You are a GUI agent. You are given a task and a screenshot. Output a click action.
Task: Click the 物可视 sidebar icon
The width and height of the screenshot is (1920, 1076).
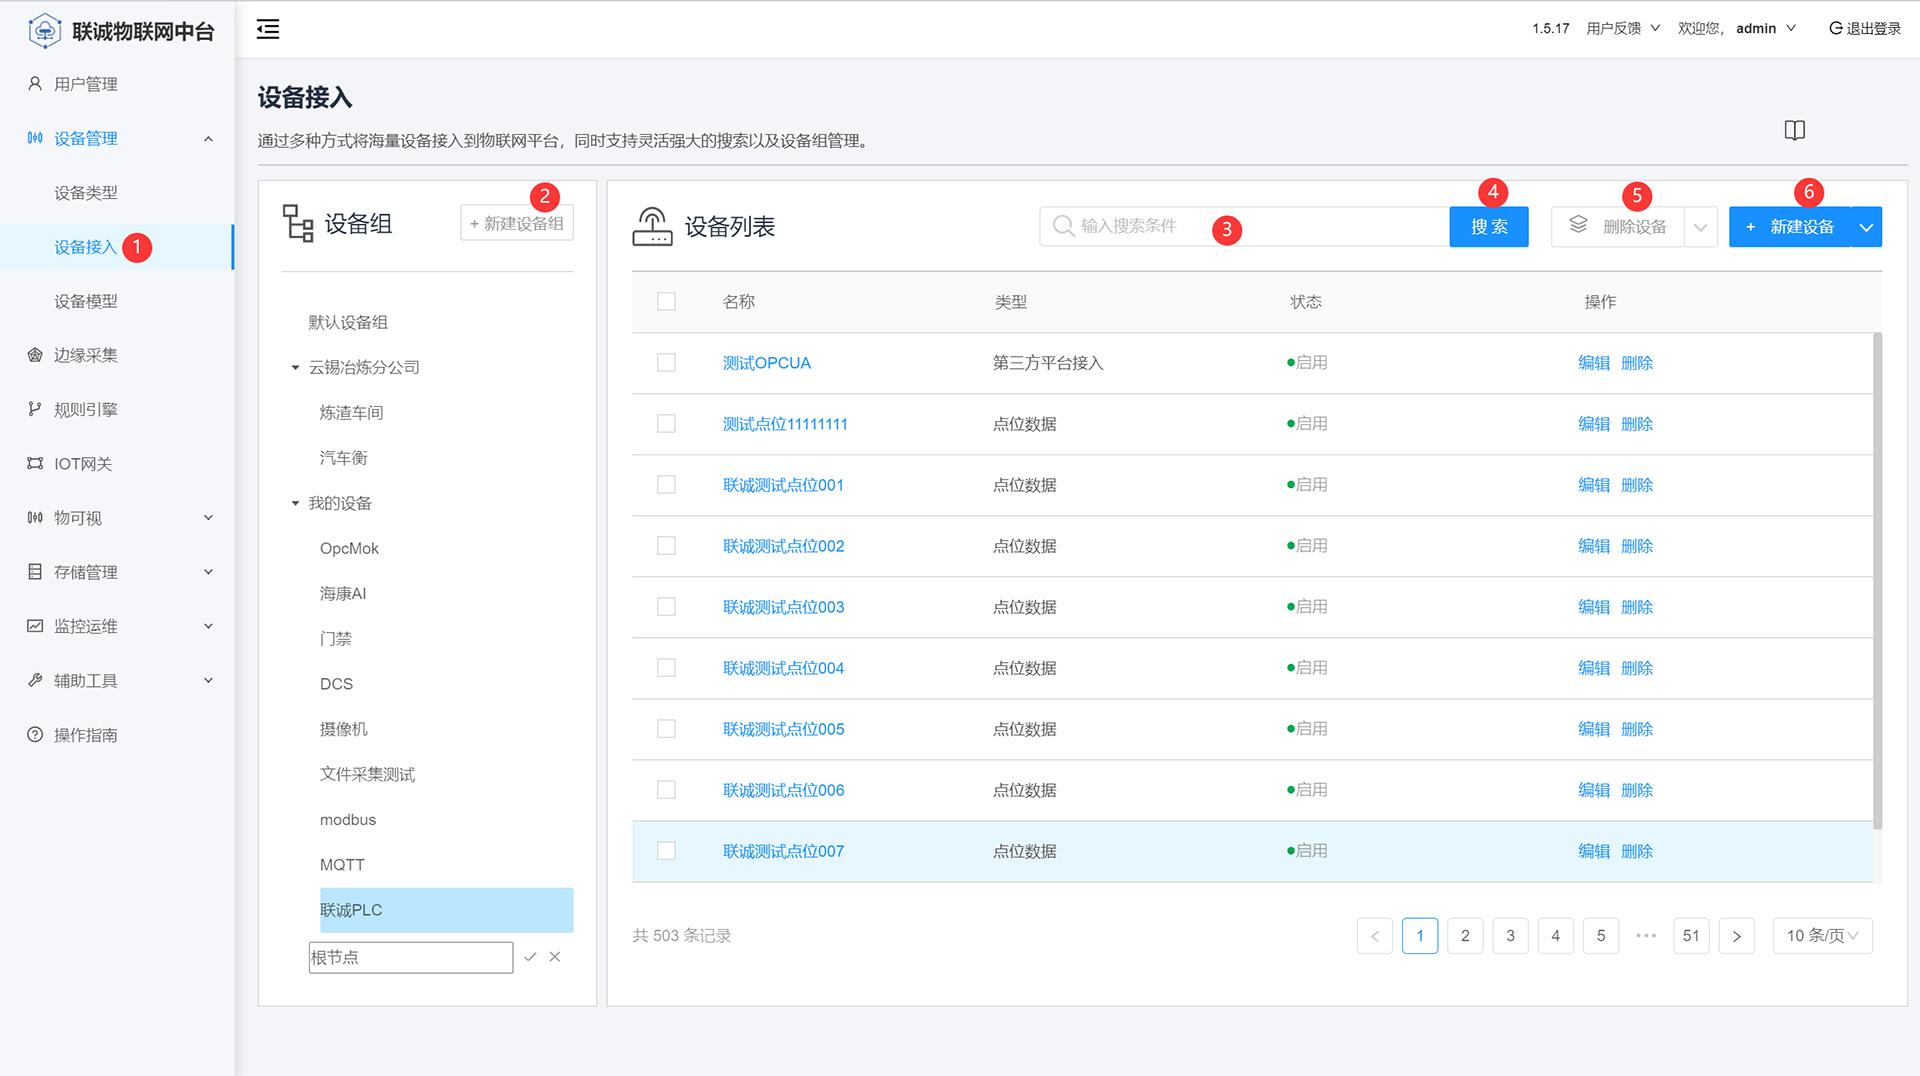[35, 518]
